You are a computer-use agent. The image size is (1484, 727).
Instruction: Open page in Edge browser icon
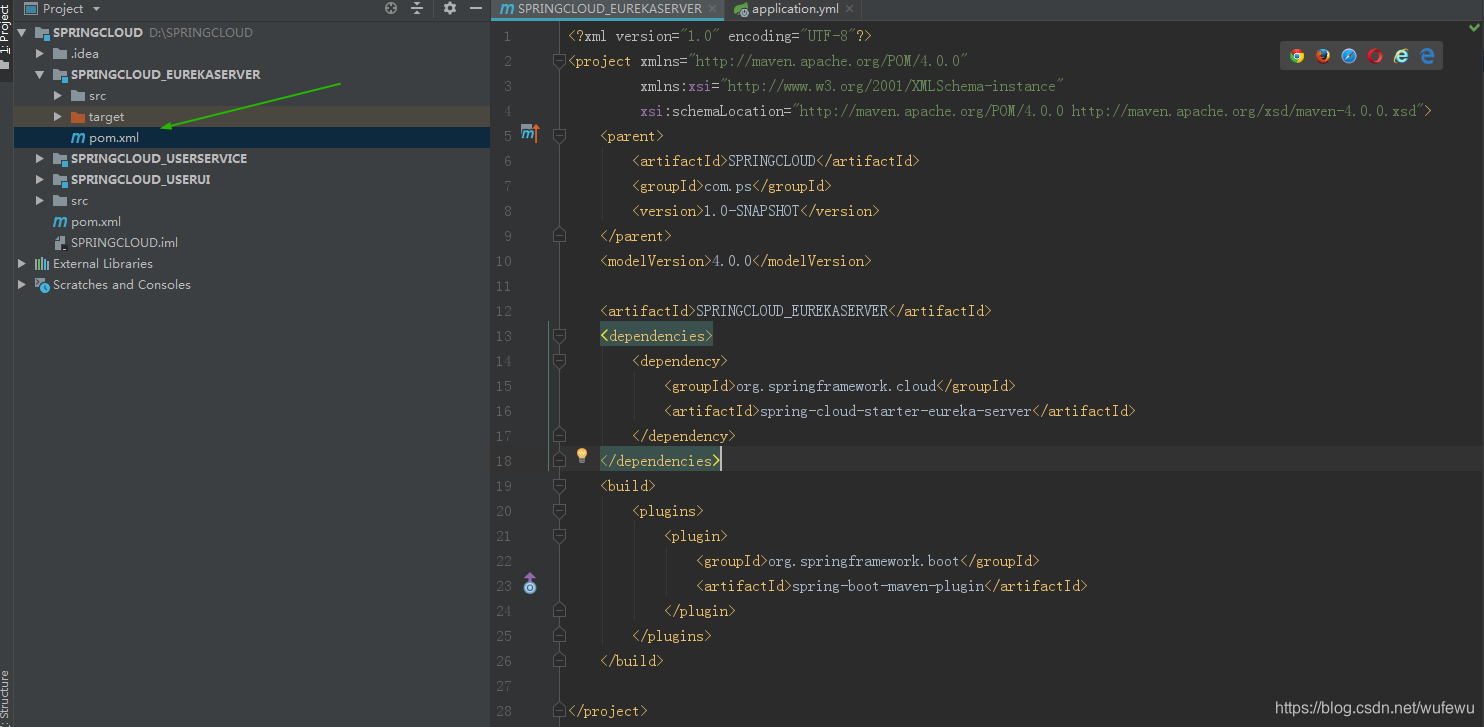[1427, 56]
